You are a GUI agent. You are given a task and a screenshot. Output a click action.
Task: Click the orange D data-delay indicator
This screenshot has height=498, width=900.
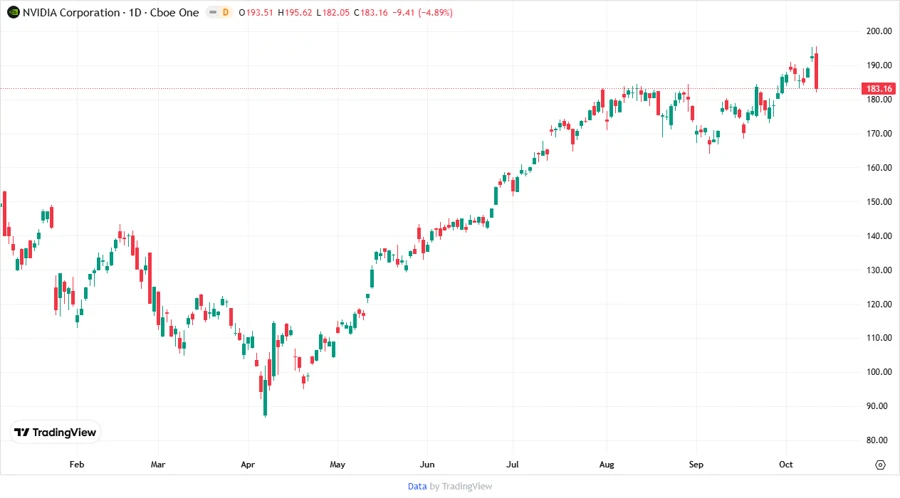click(226, 13)
